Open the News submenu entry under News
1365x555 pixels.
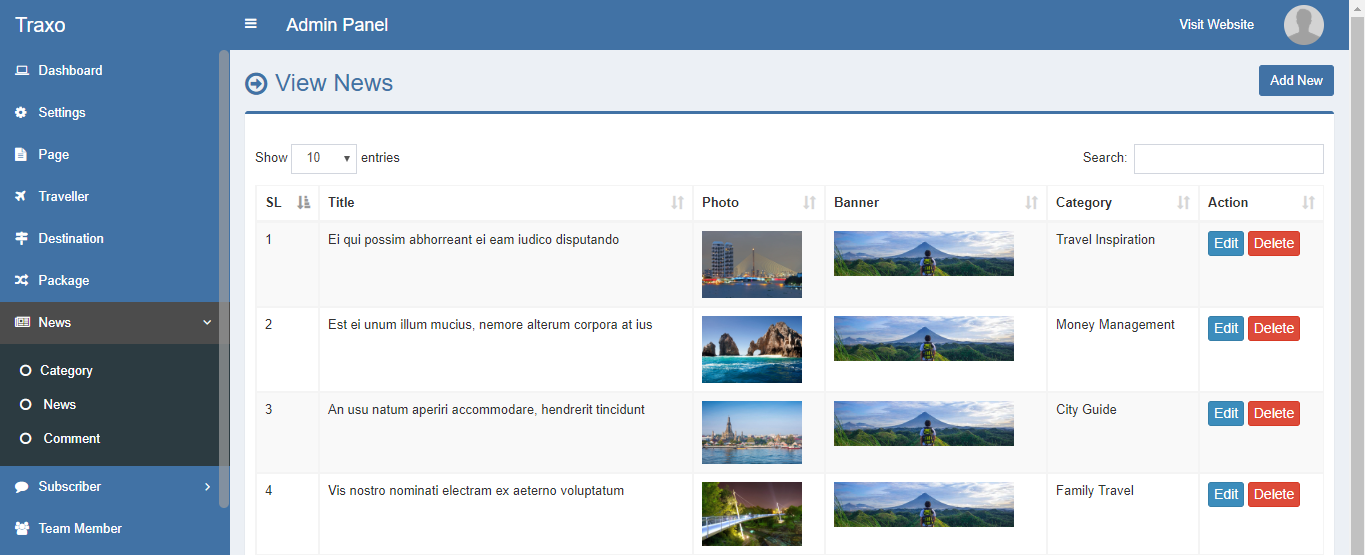pos(59,405)
